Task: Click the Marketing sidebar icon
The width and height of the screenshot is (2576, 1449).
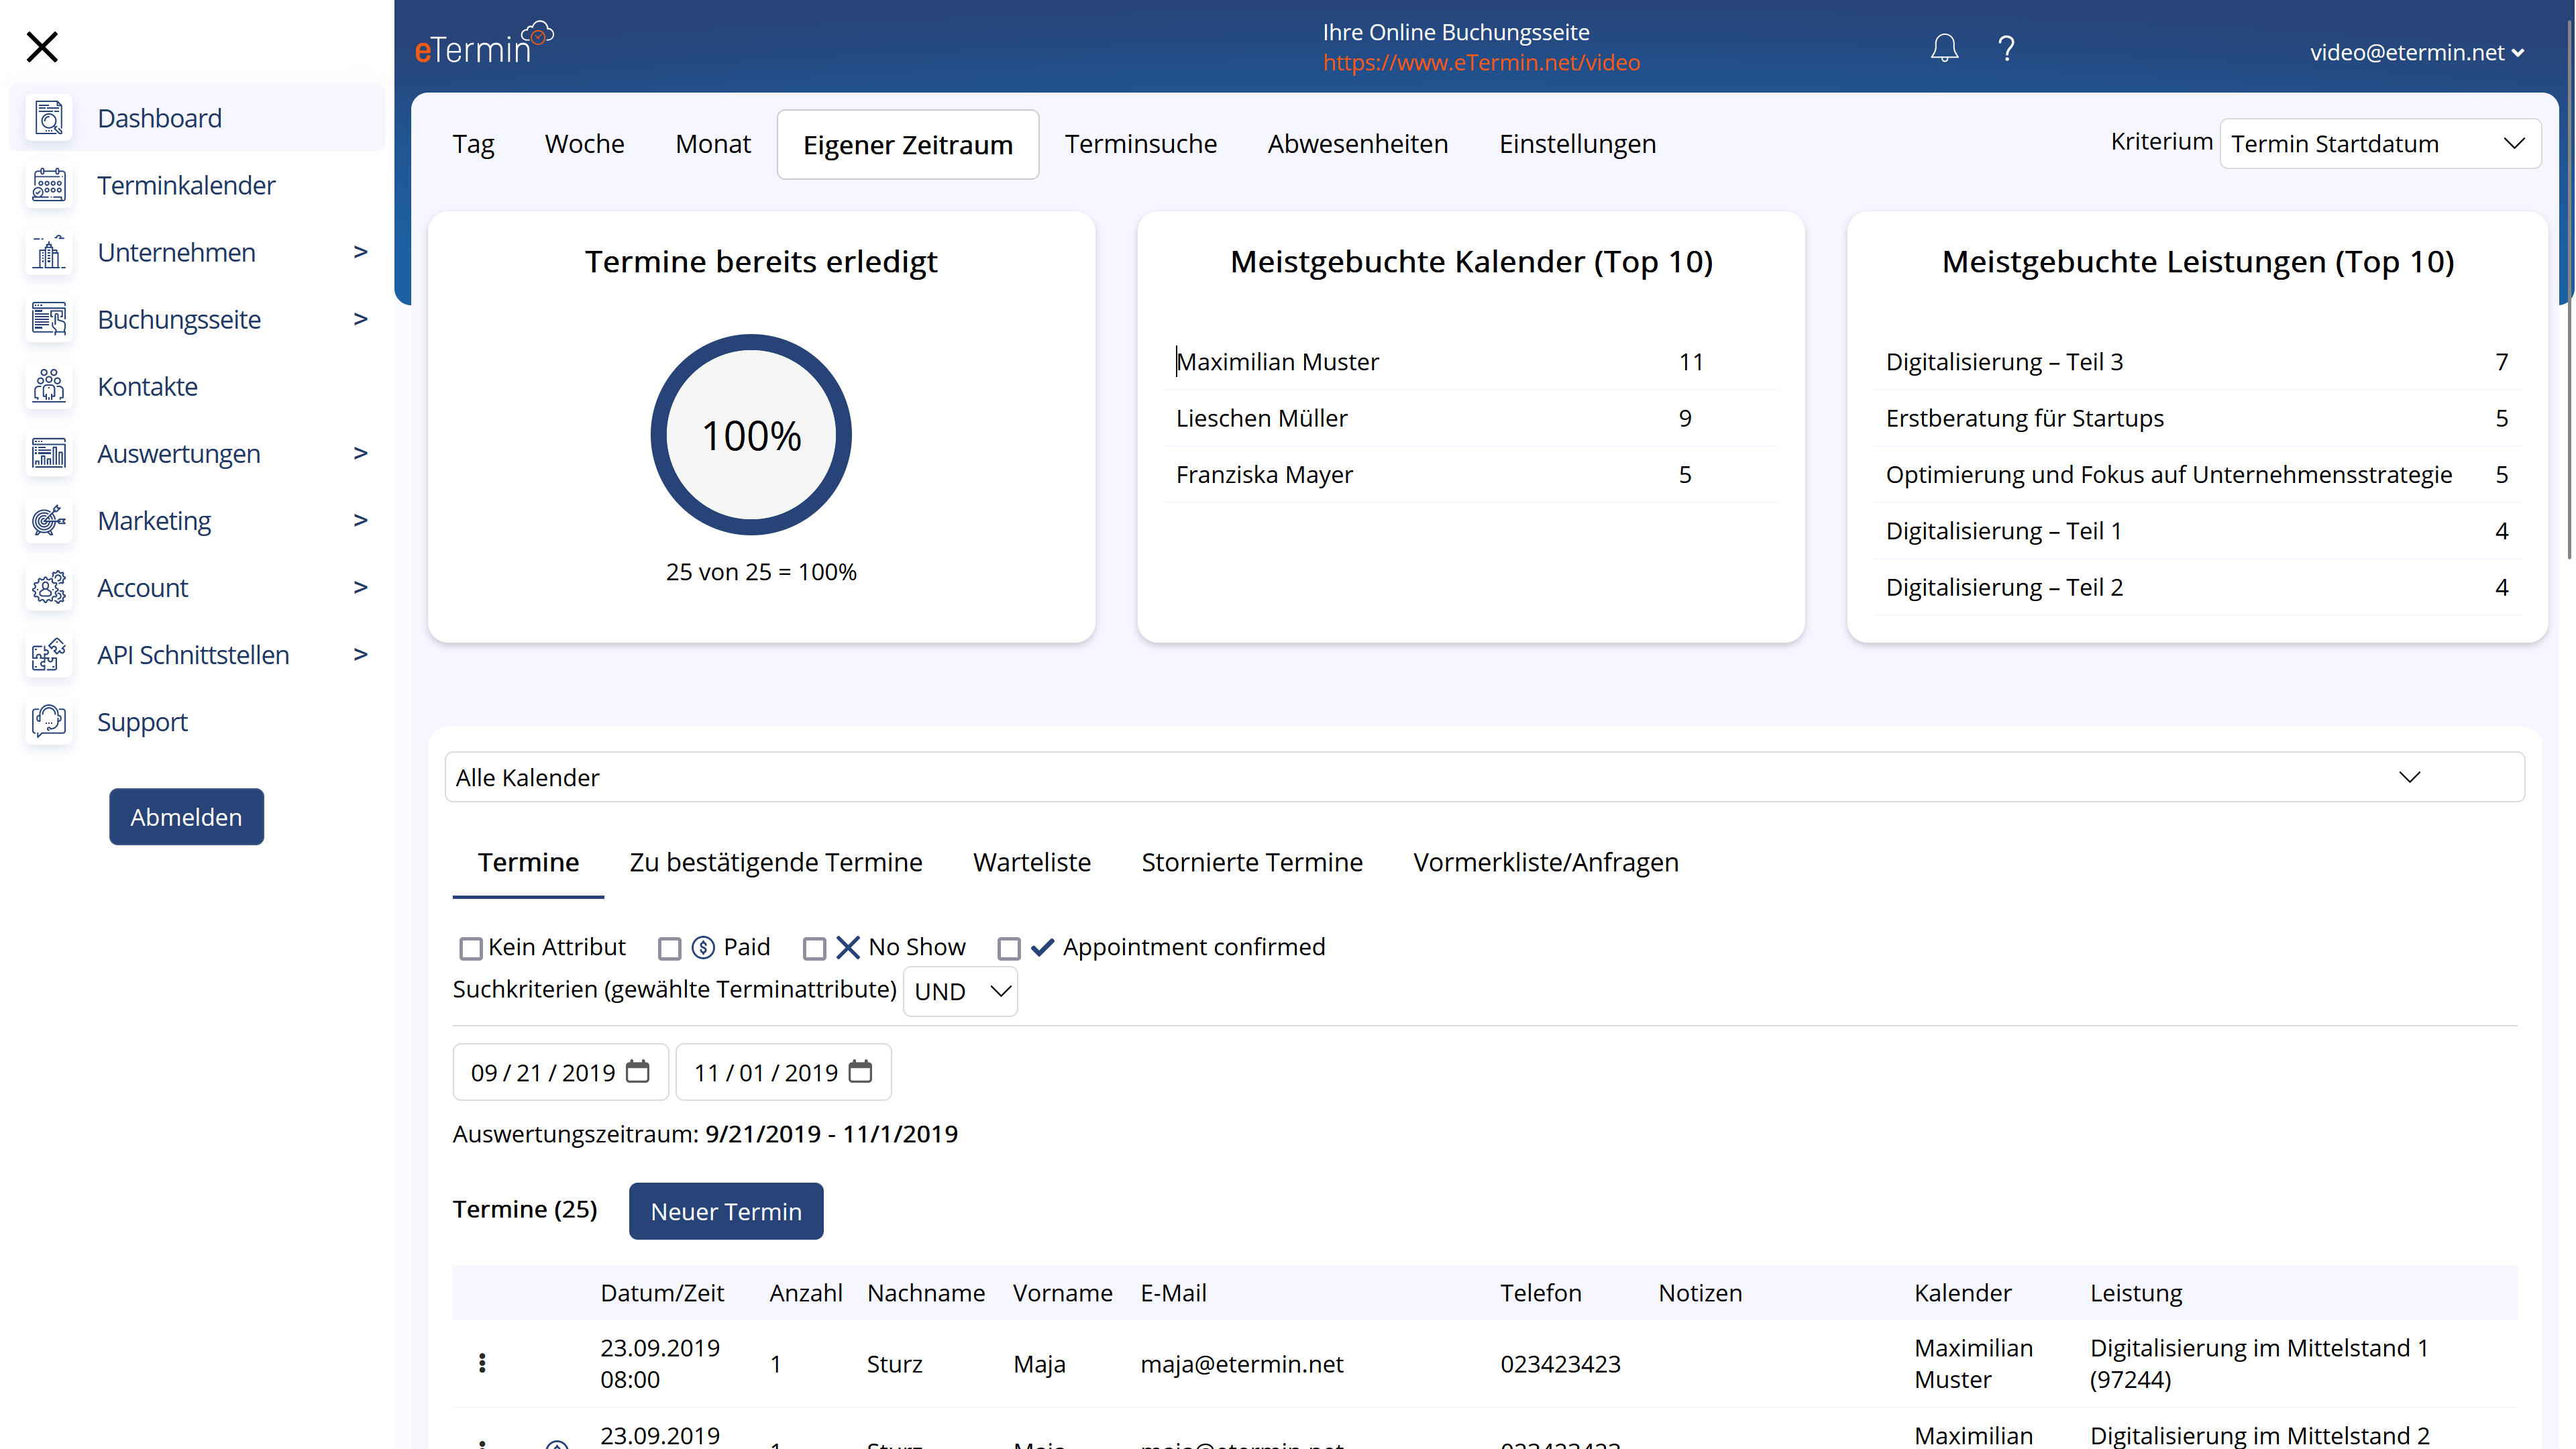Action: pyautogui.click(x=46, y=520)
